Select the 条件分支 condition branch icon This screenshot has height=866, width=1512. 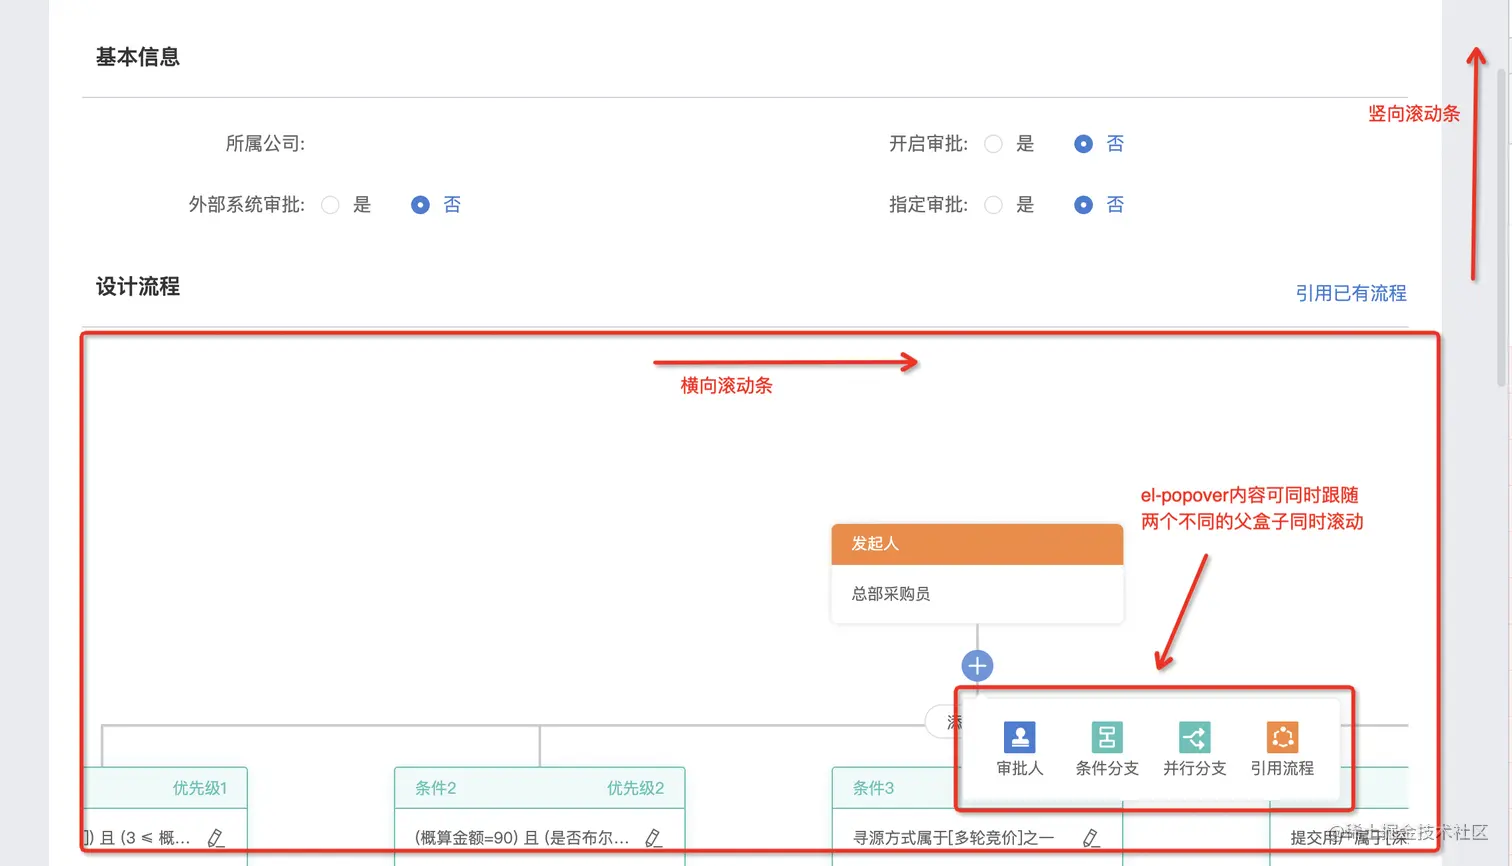[1107, 737]
